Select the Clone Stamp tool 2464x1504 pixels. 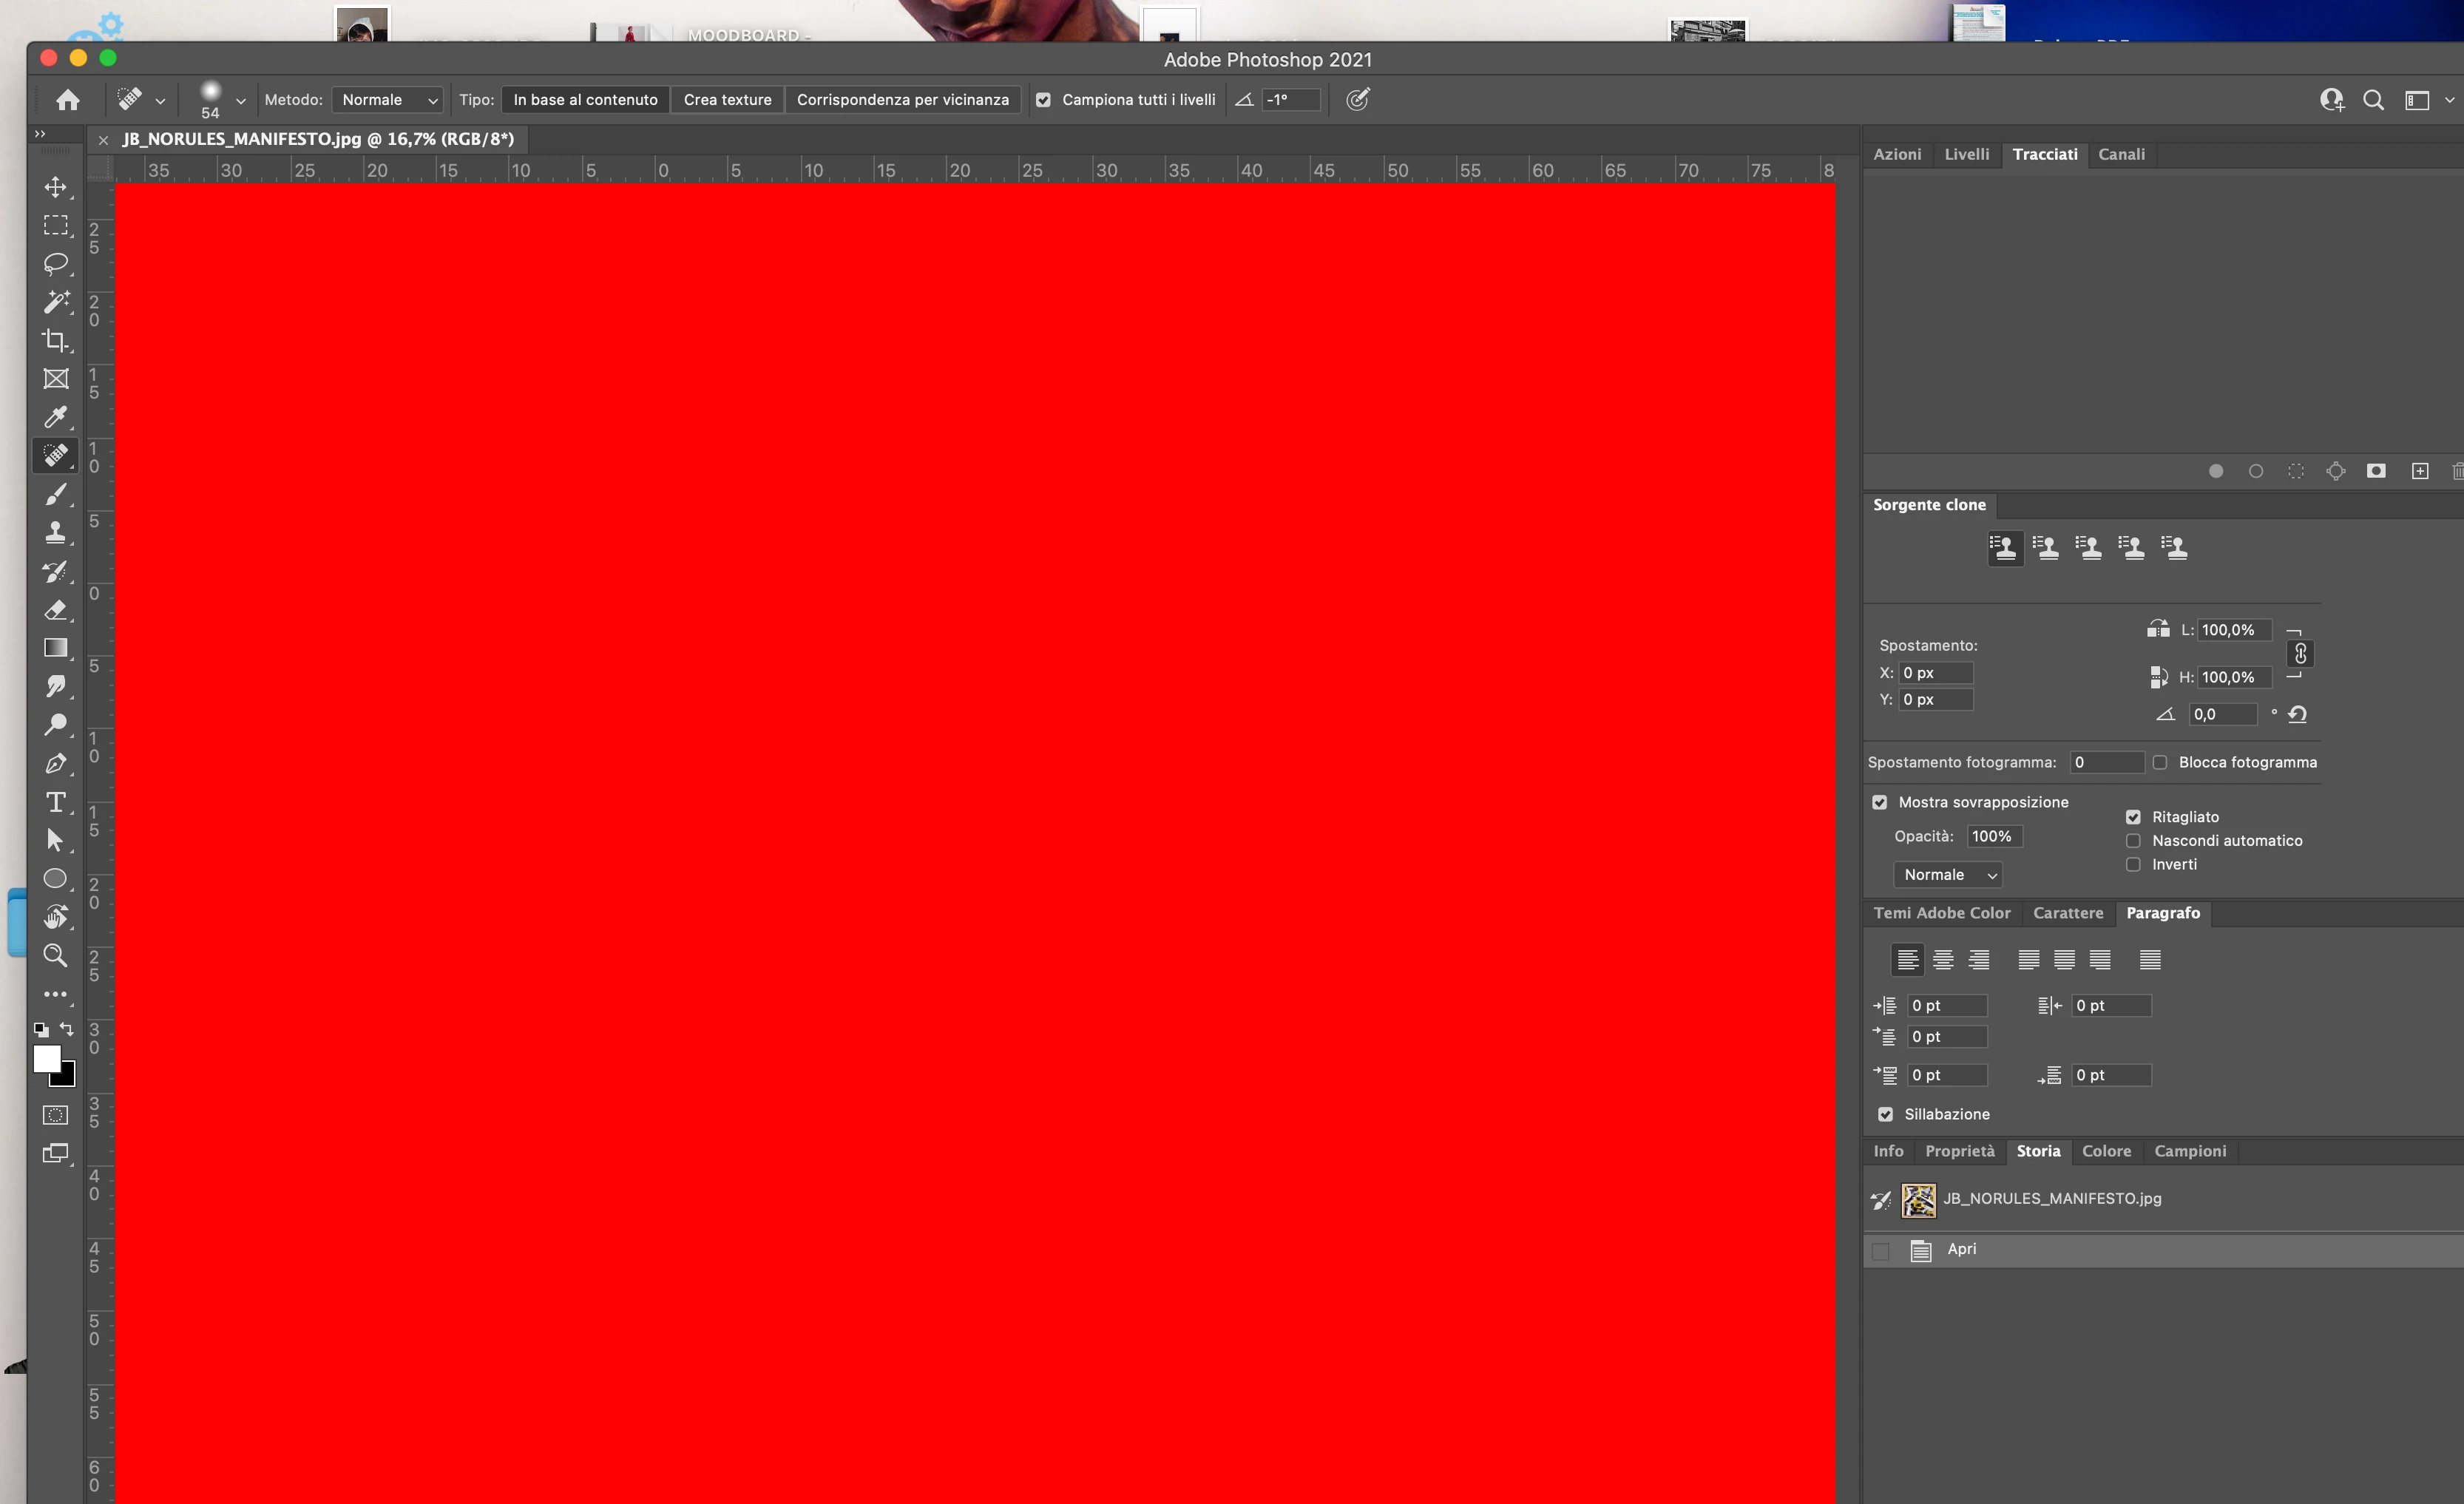point(56,532)
